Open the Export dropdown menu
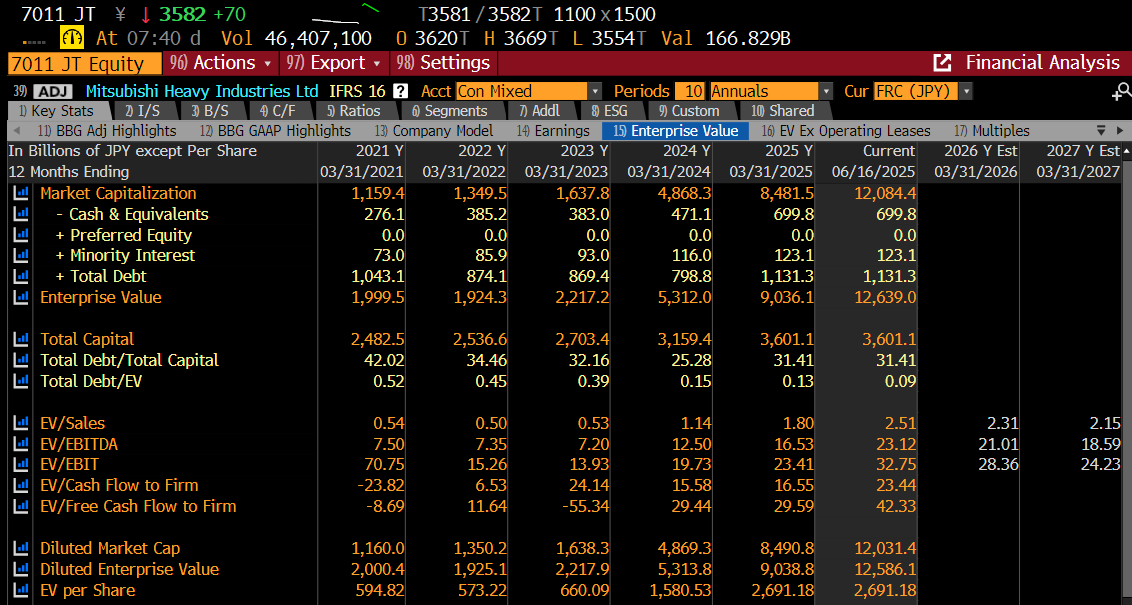 334,63
